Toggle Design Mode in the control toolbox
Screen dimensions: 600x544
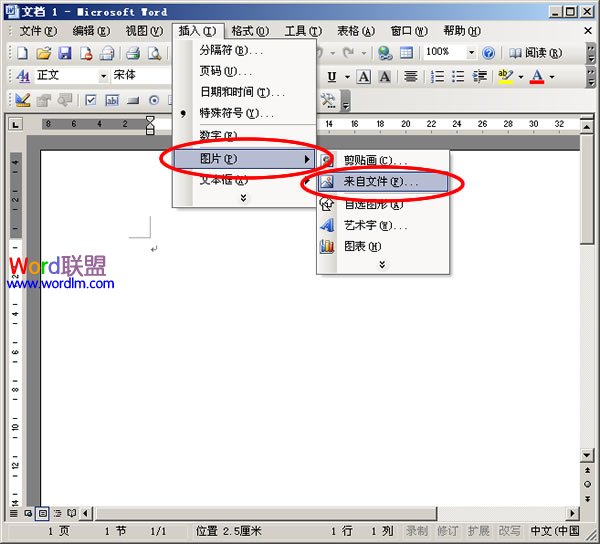tap(23, 100)
